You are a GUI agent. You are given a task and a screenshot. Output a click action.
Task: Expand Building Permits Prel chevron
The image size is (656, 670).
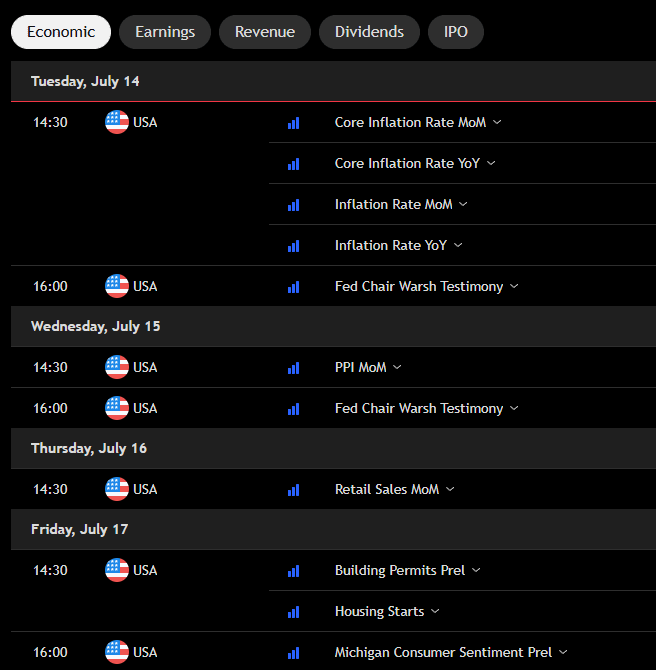[x=476, y=570]
